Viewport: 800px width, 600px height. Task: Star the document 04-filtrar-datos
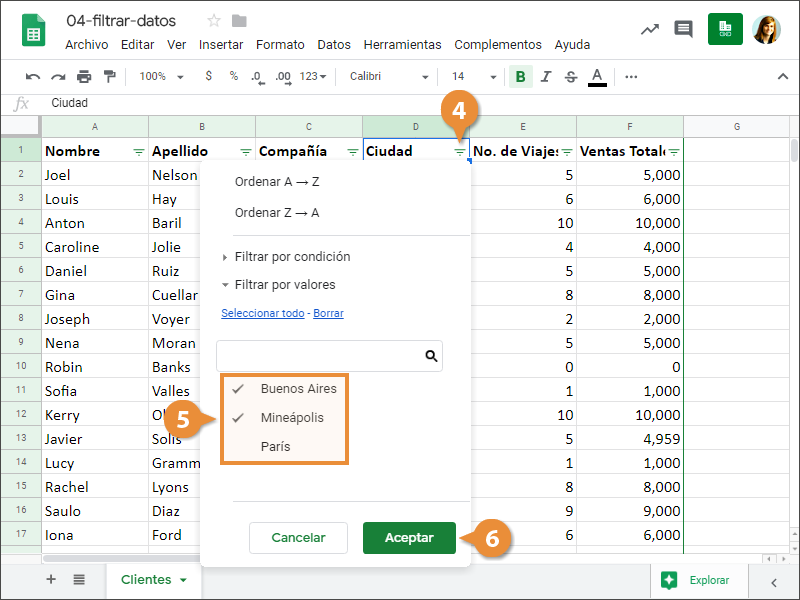[214, 21]
